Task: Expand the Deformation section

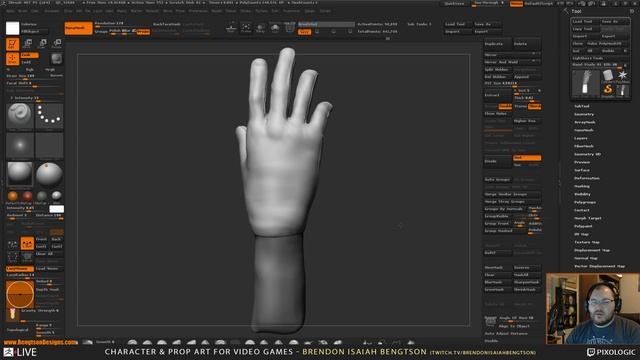Action: point(587,178)
